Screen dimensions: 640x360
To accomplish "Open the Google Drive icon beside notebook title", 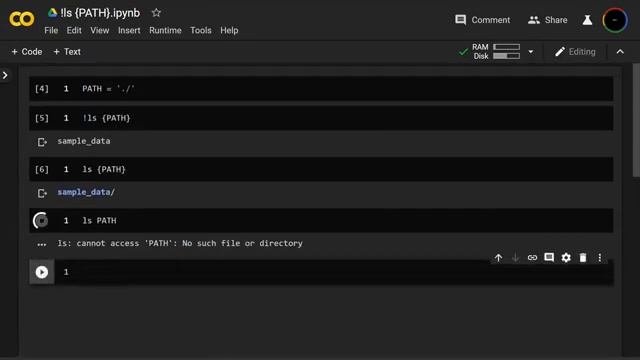I will tap(52, 13).
